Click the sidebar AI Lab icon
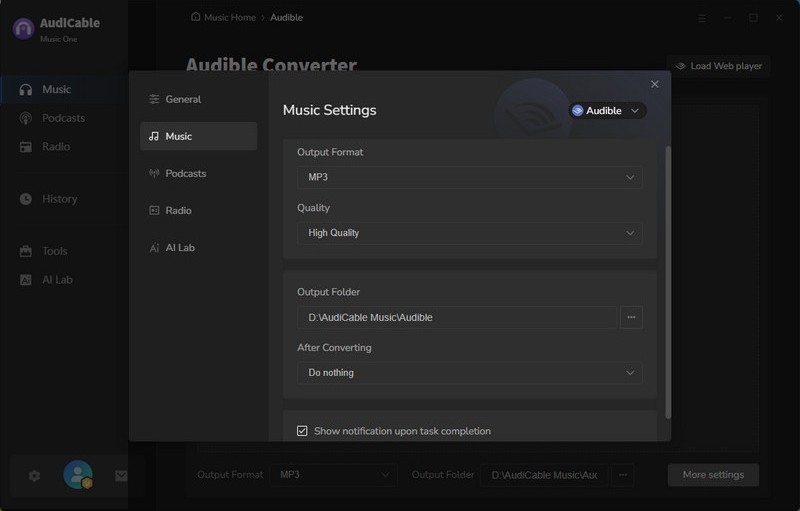Screen dimensions: 800x511 (x=26, y=279)
